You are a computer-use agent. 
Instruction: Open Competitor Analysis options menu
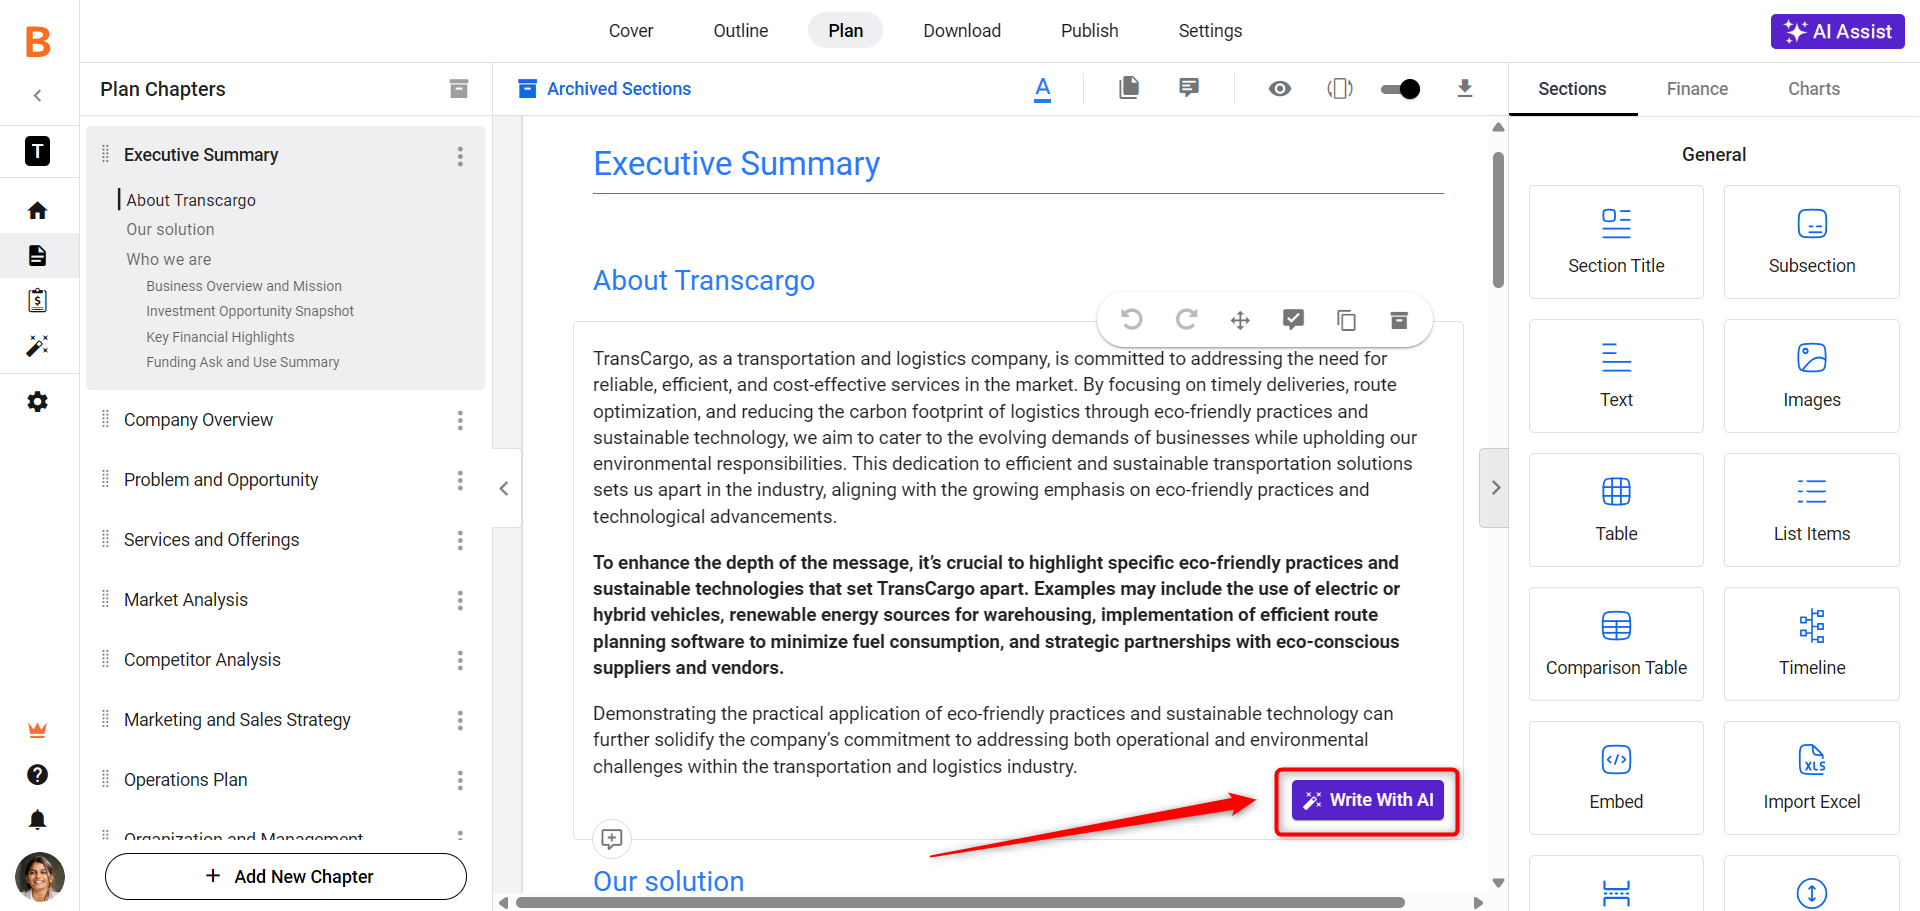(460, 661)
